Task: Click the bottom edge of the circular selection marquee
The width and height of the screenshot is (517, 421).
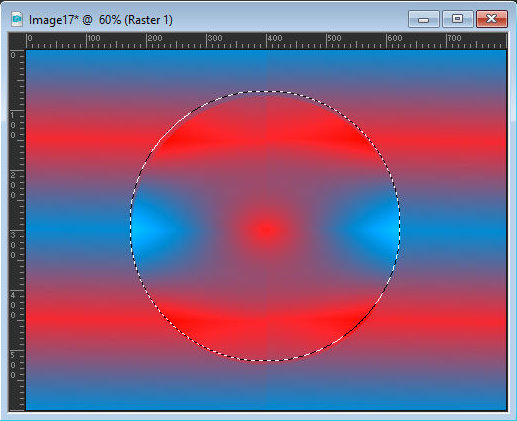Action: 266,360
